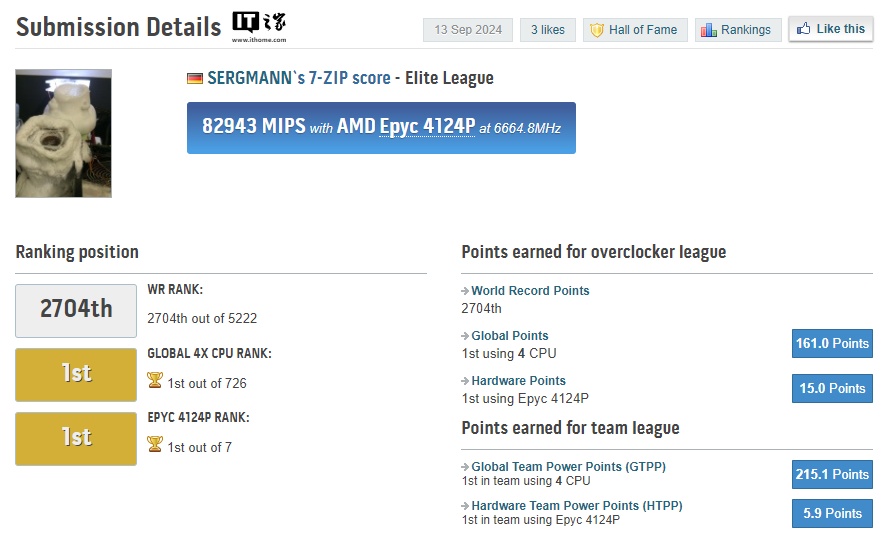The image size is (891, 555).
Task: Click the arrow icon before Hardware Team Power Points
Action: (x=465, y=506)
